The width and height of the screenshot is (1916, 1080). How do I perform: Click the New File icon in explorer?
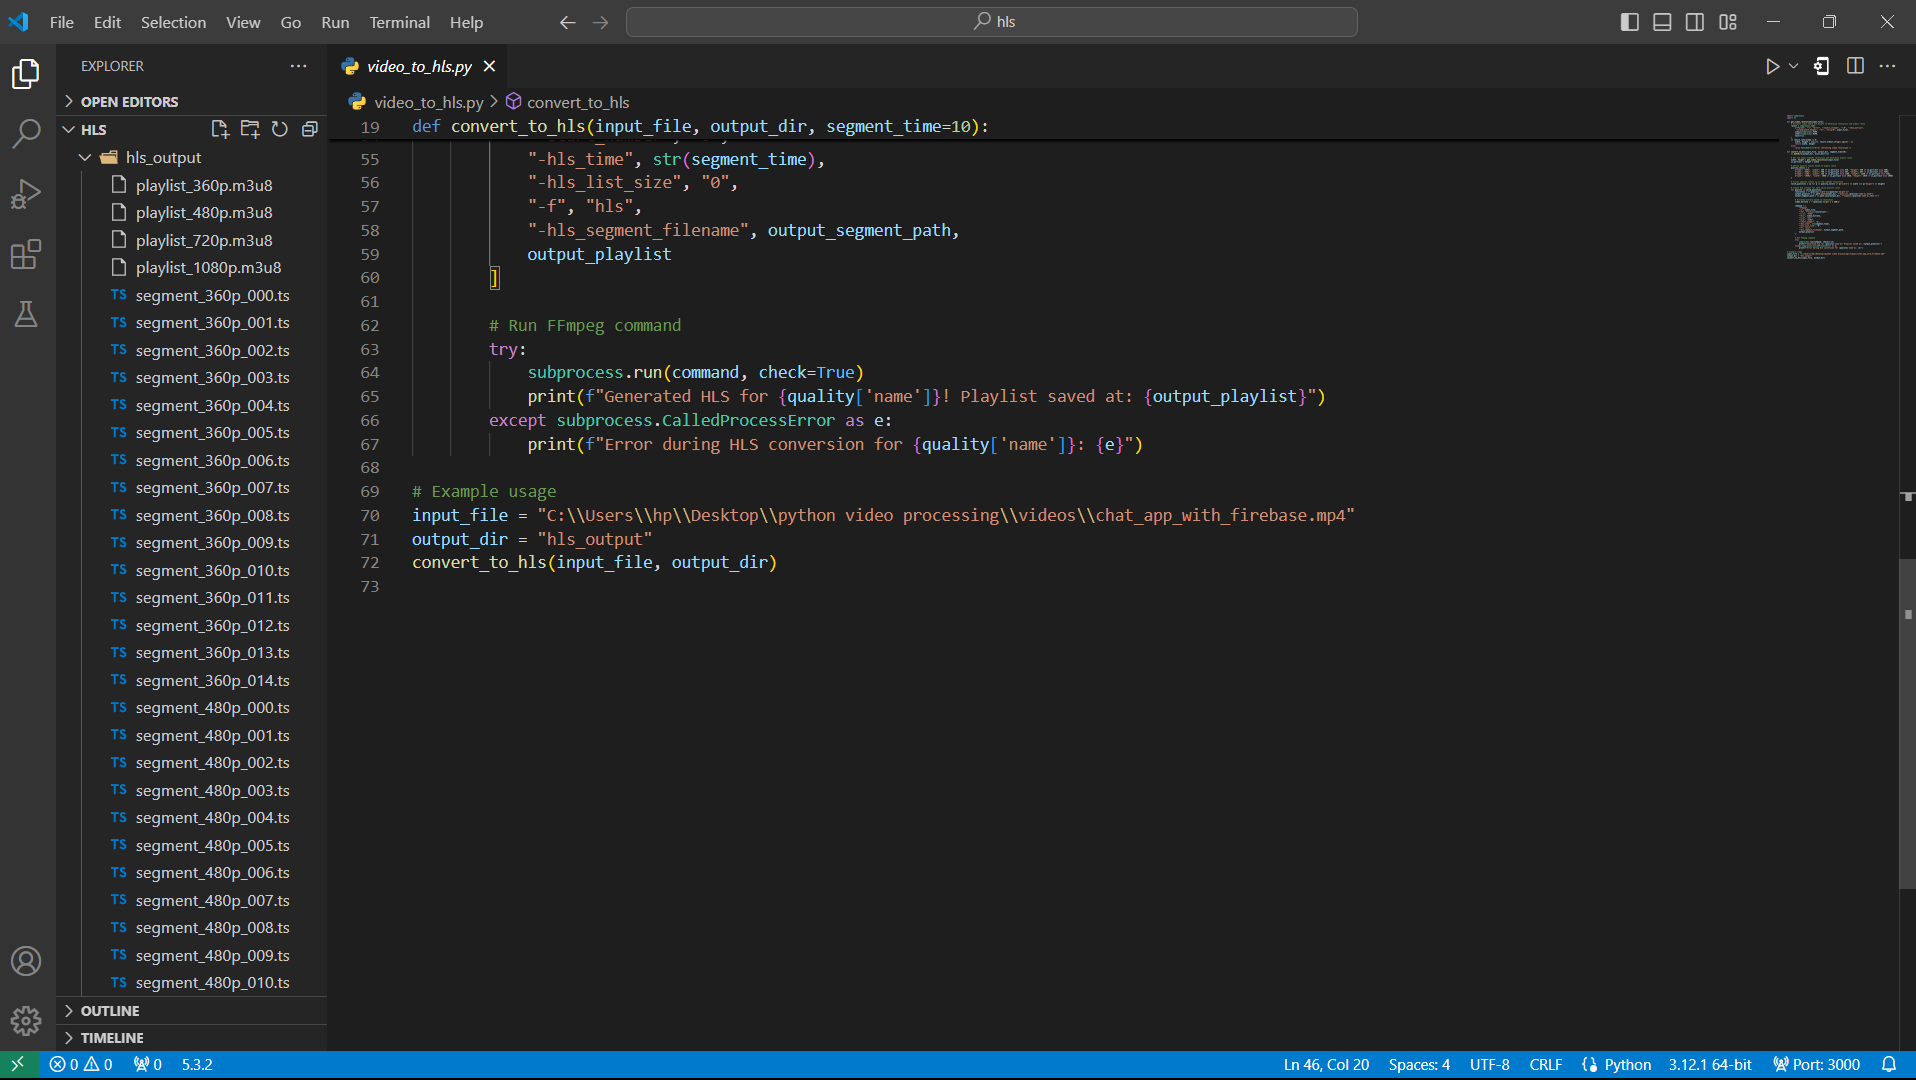click(220, 129)
